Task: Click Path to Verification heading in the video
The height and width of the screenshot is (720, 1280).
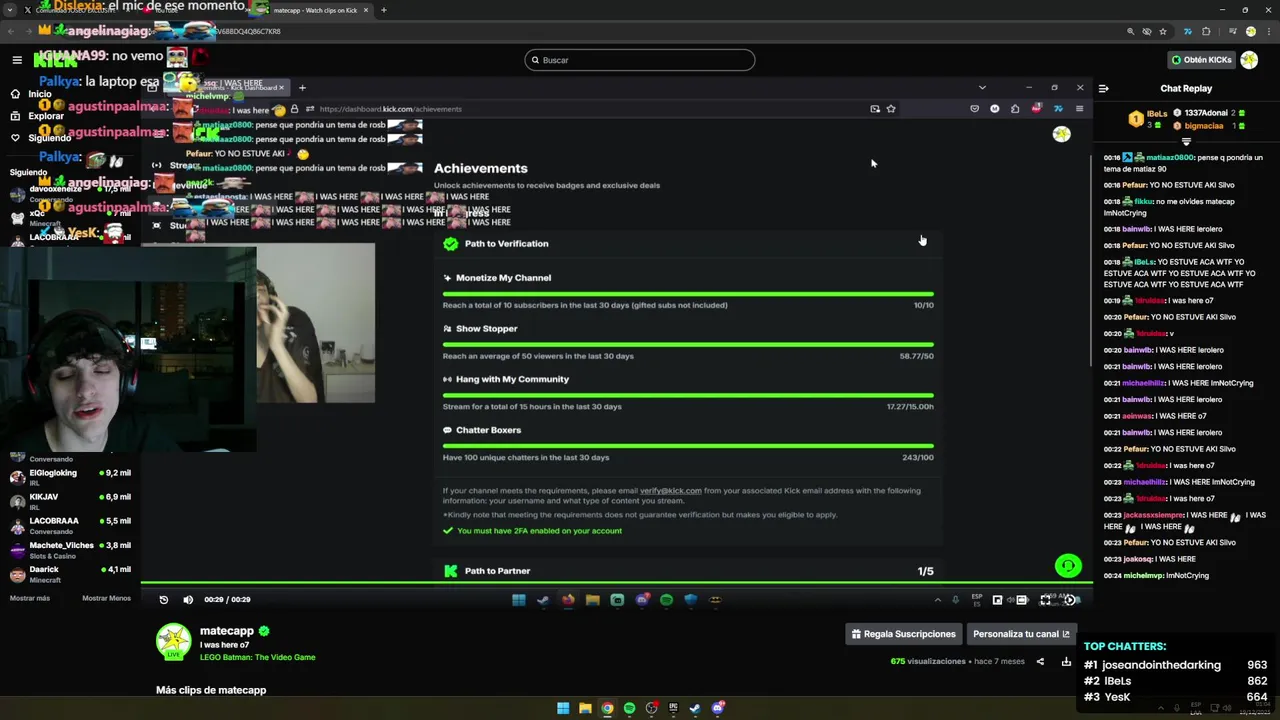Action: pyautogui.click(x=506, y=244)
